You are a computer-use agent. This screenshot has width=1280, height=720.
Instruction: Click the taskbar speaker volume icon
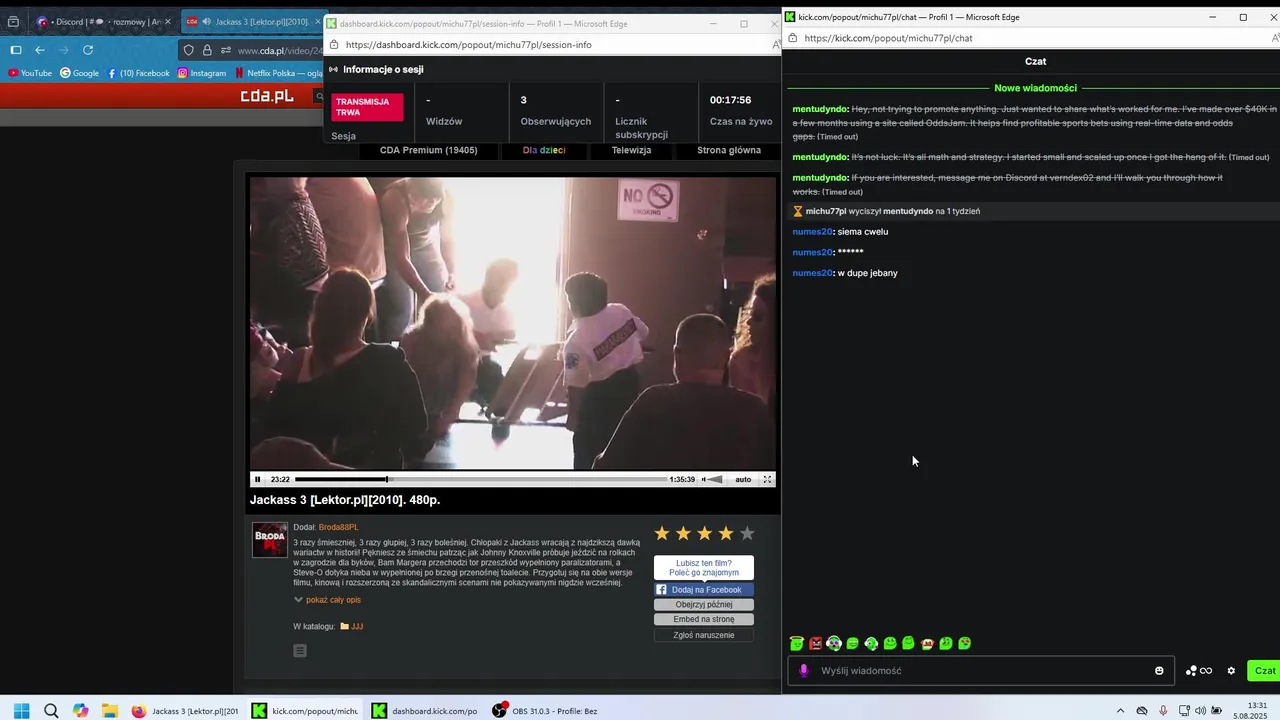[x=1200, y=711]
